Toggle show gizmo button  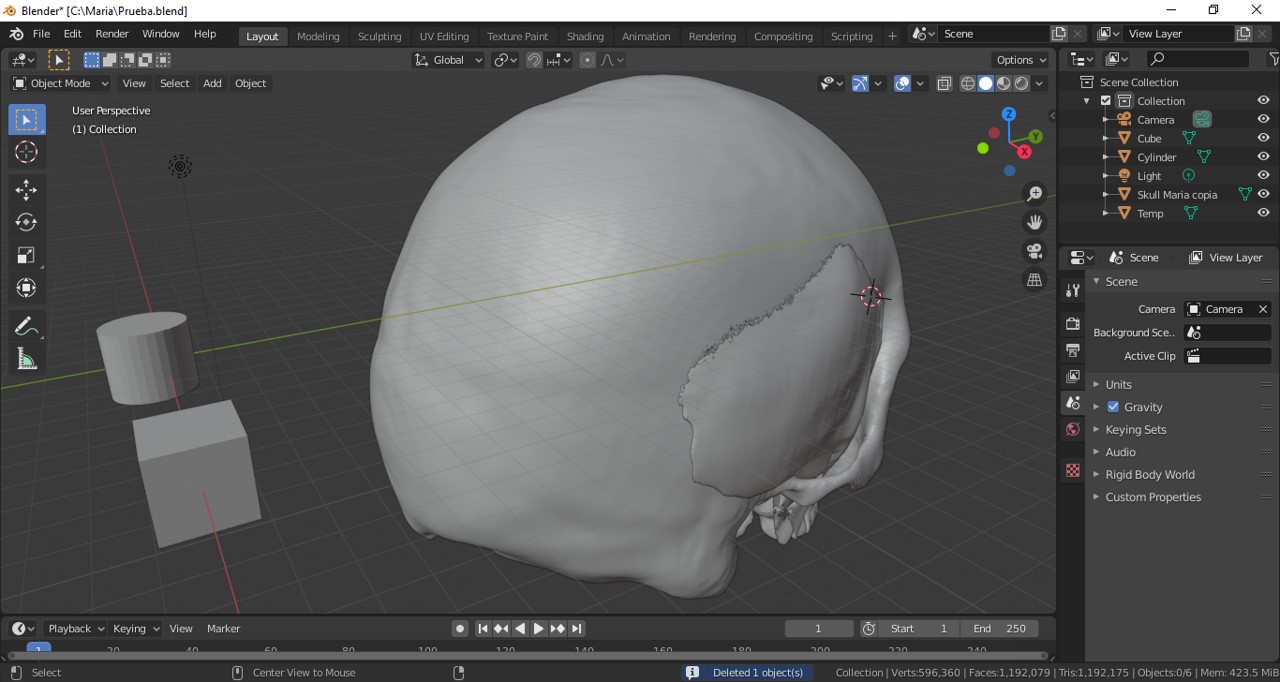[x=860, y=83]
